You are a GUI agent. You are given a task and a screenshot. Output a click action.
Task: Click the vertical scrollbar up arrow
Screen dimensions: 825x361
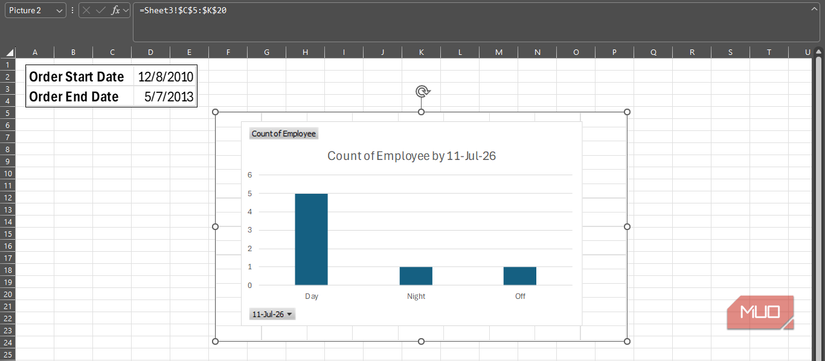[x=819, y=52]
